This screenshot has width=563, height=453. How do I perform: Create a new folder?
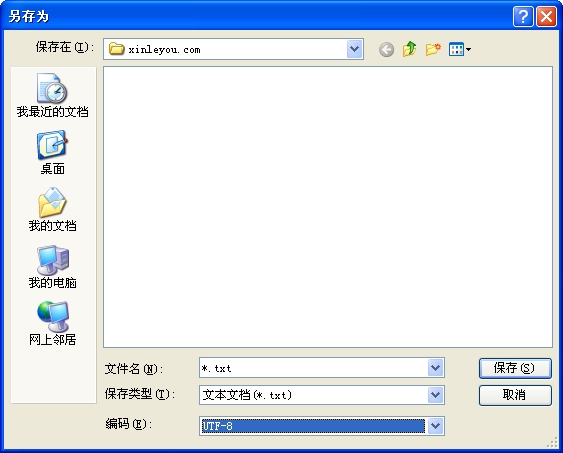coord(433,49)
